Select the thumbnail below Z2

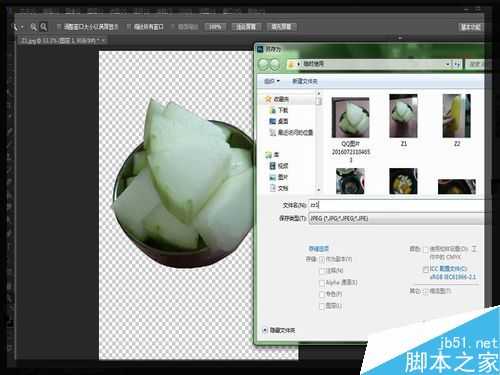[457, 187]
